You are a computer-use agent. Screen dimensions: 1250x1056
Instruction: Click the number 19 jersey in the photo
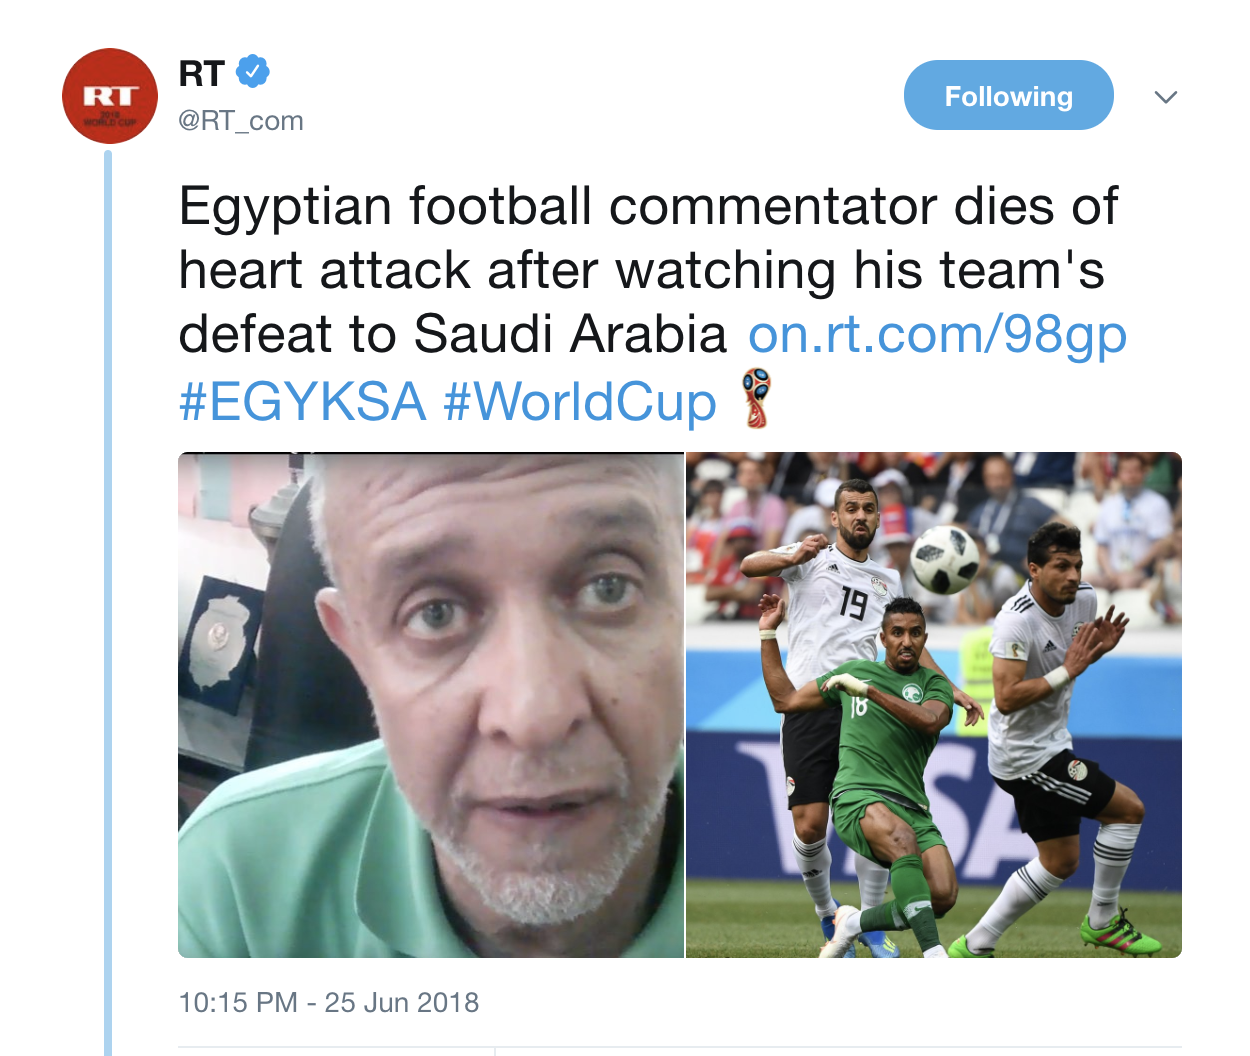pyautogui.click(x=853, y=602)
